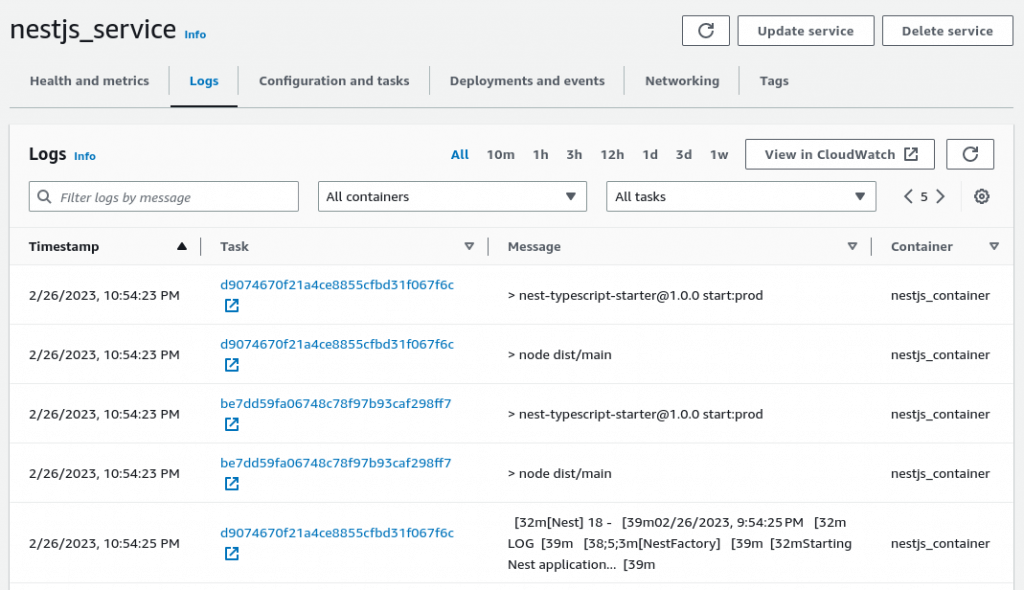Image resolution: width=1024 pixels, height=590 pixels.
Task: Select the 1d log time range
Action: coord(649,154)
